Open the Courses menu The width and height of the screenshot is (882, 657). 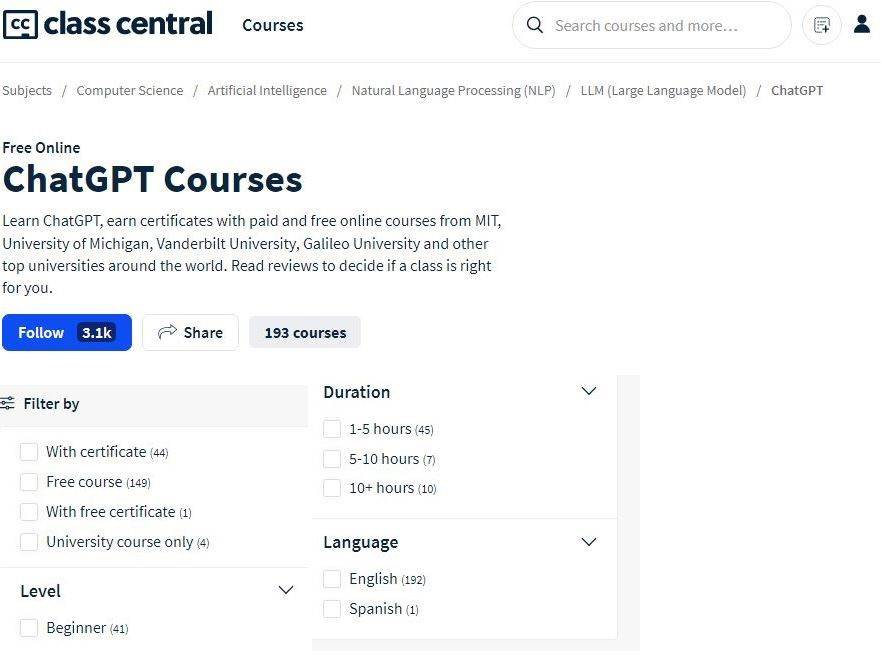click(x=272, y=25)
